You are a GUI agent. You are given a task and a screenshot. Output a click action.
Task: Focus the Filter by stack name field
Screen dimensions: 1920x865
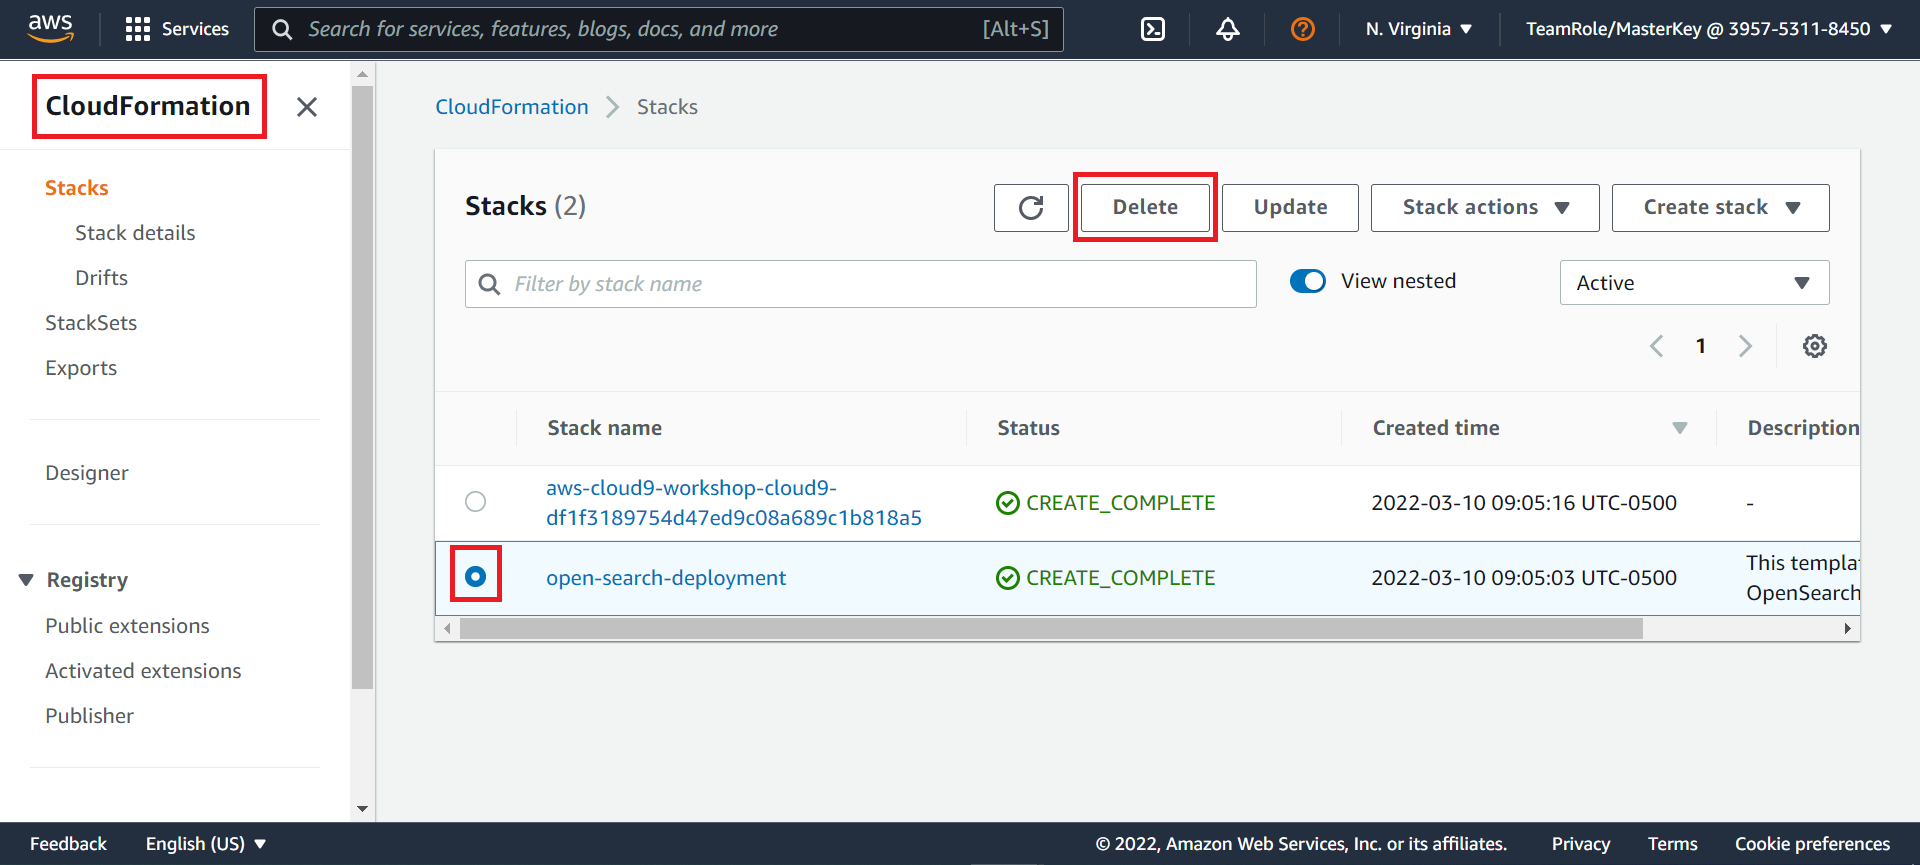860,284
